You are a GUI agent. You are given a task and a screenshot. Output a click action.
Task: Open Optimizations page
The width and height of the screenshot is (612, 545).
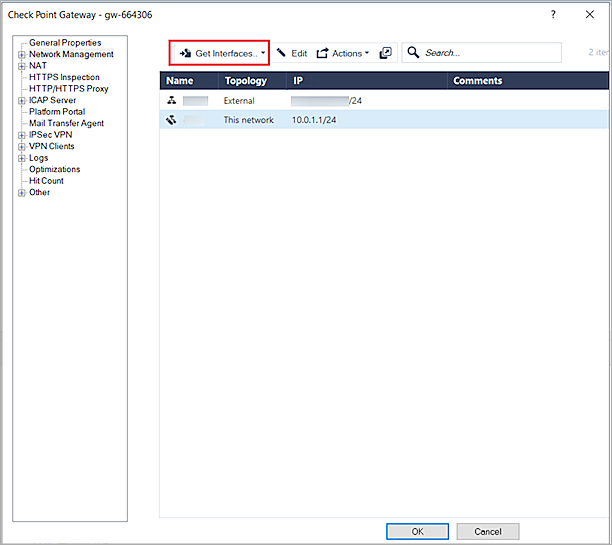tap(55, 169)
